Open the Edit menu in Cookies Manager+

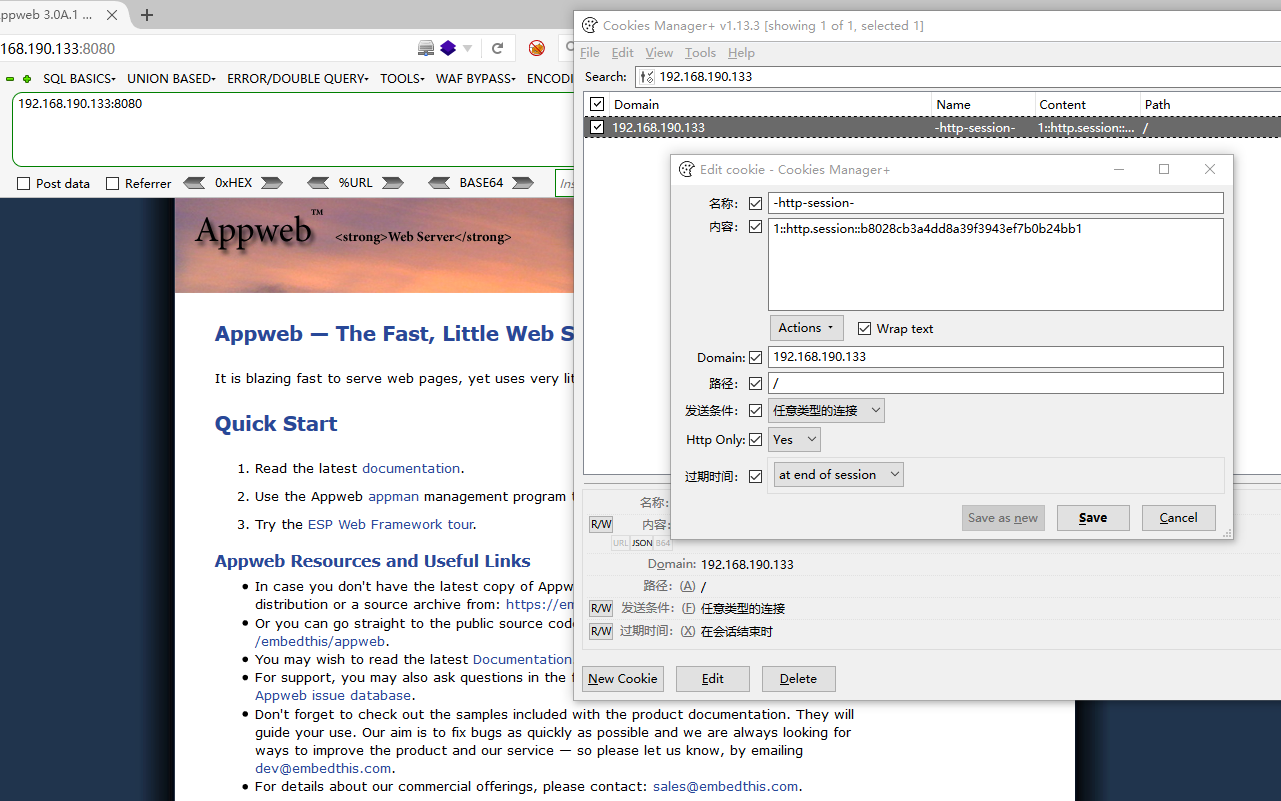point(622,53)
